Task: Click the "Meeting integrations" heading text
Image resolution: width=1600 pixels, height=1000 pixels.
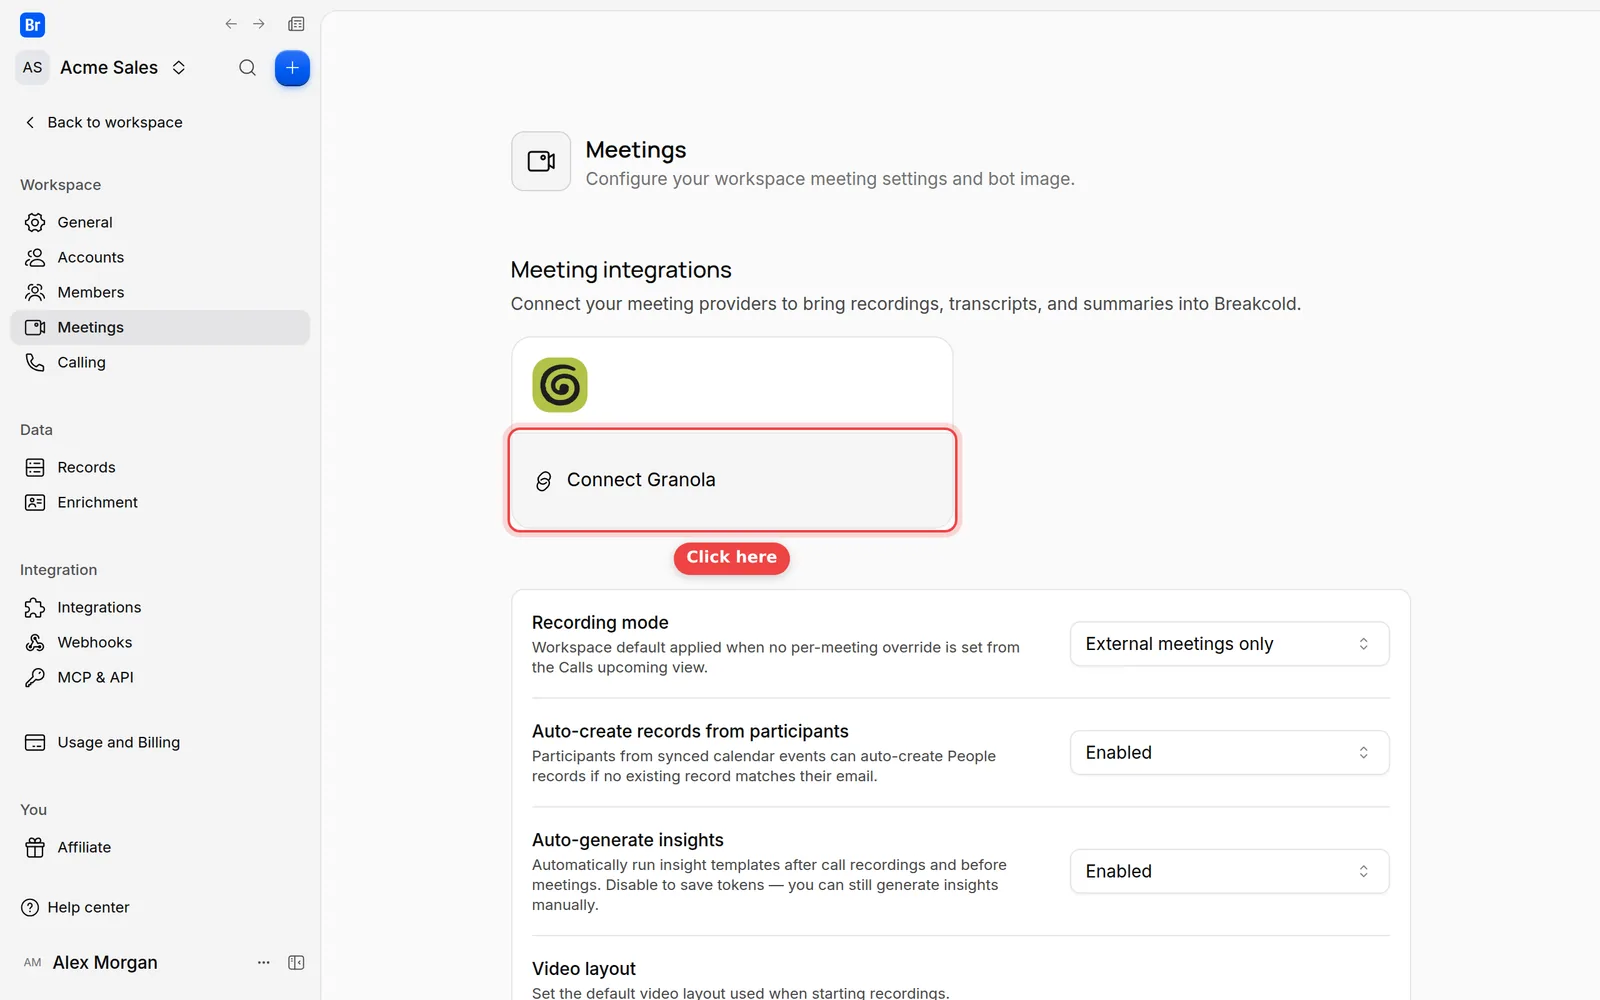Action: coord(621,270)
